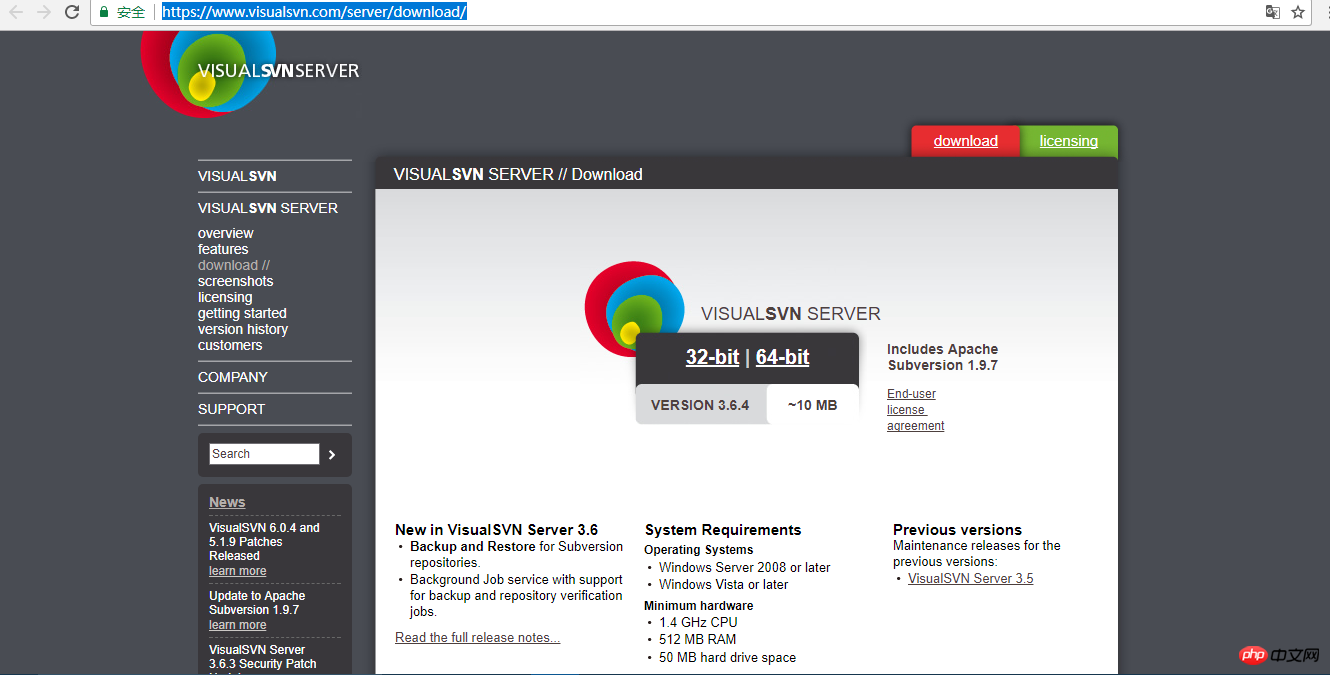Open VISUALSVN SERVER sidebar section

[x=268, y=208]
